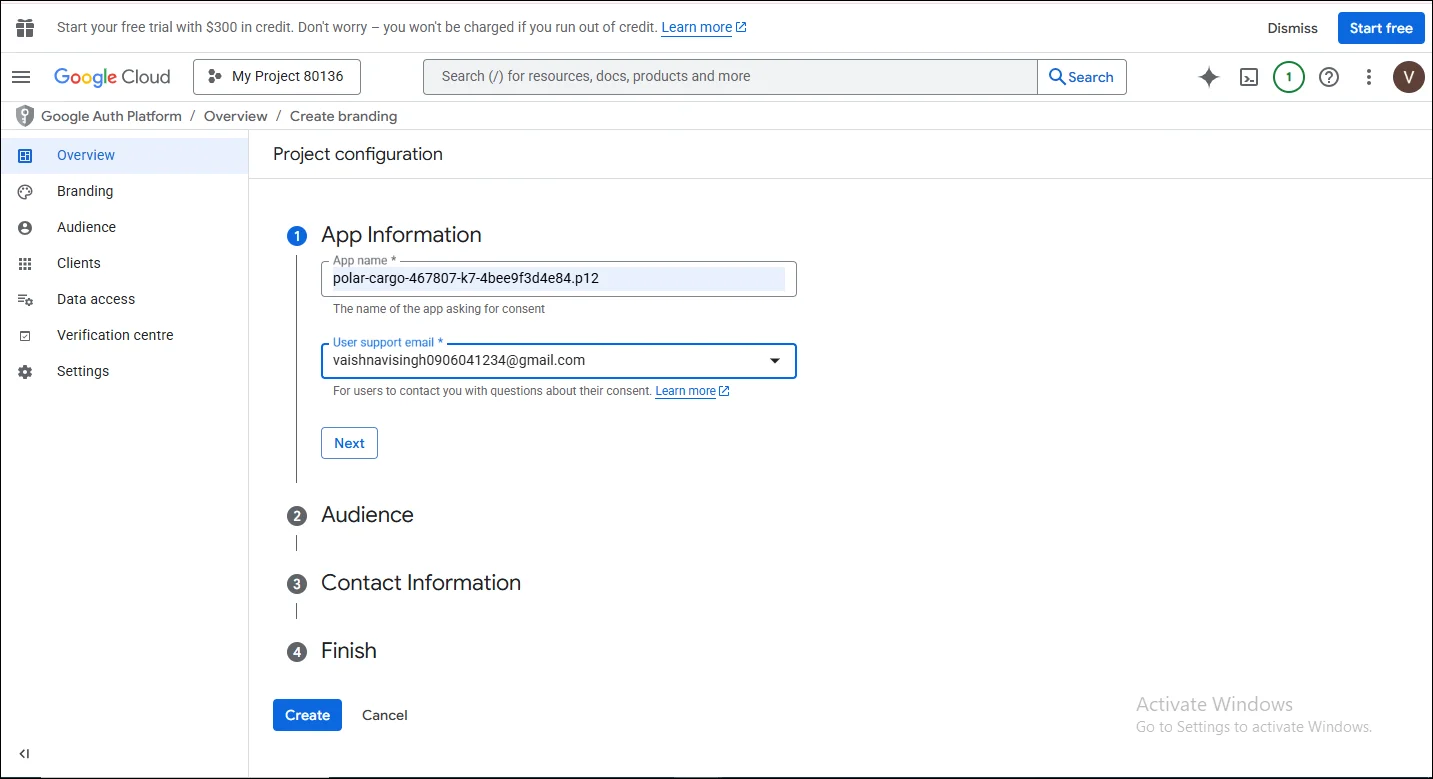Open Learn more link in trial banner
Image resolution: width=1433 pixels, height=779 pixels.
[704, 27]
